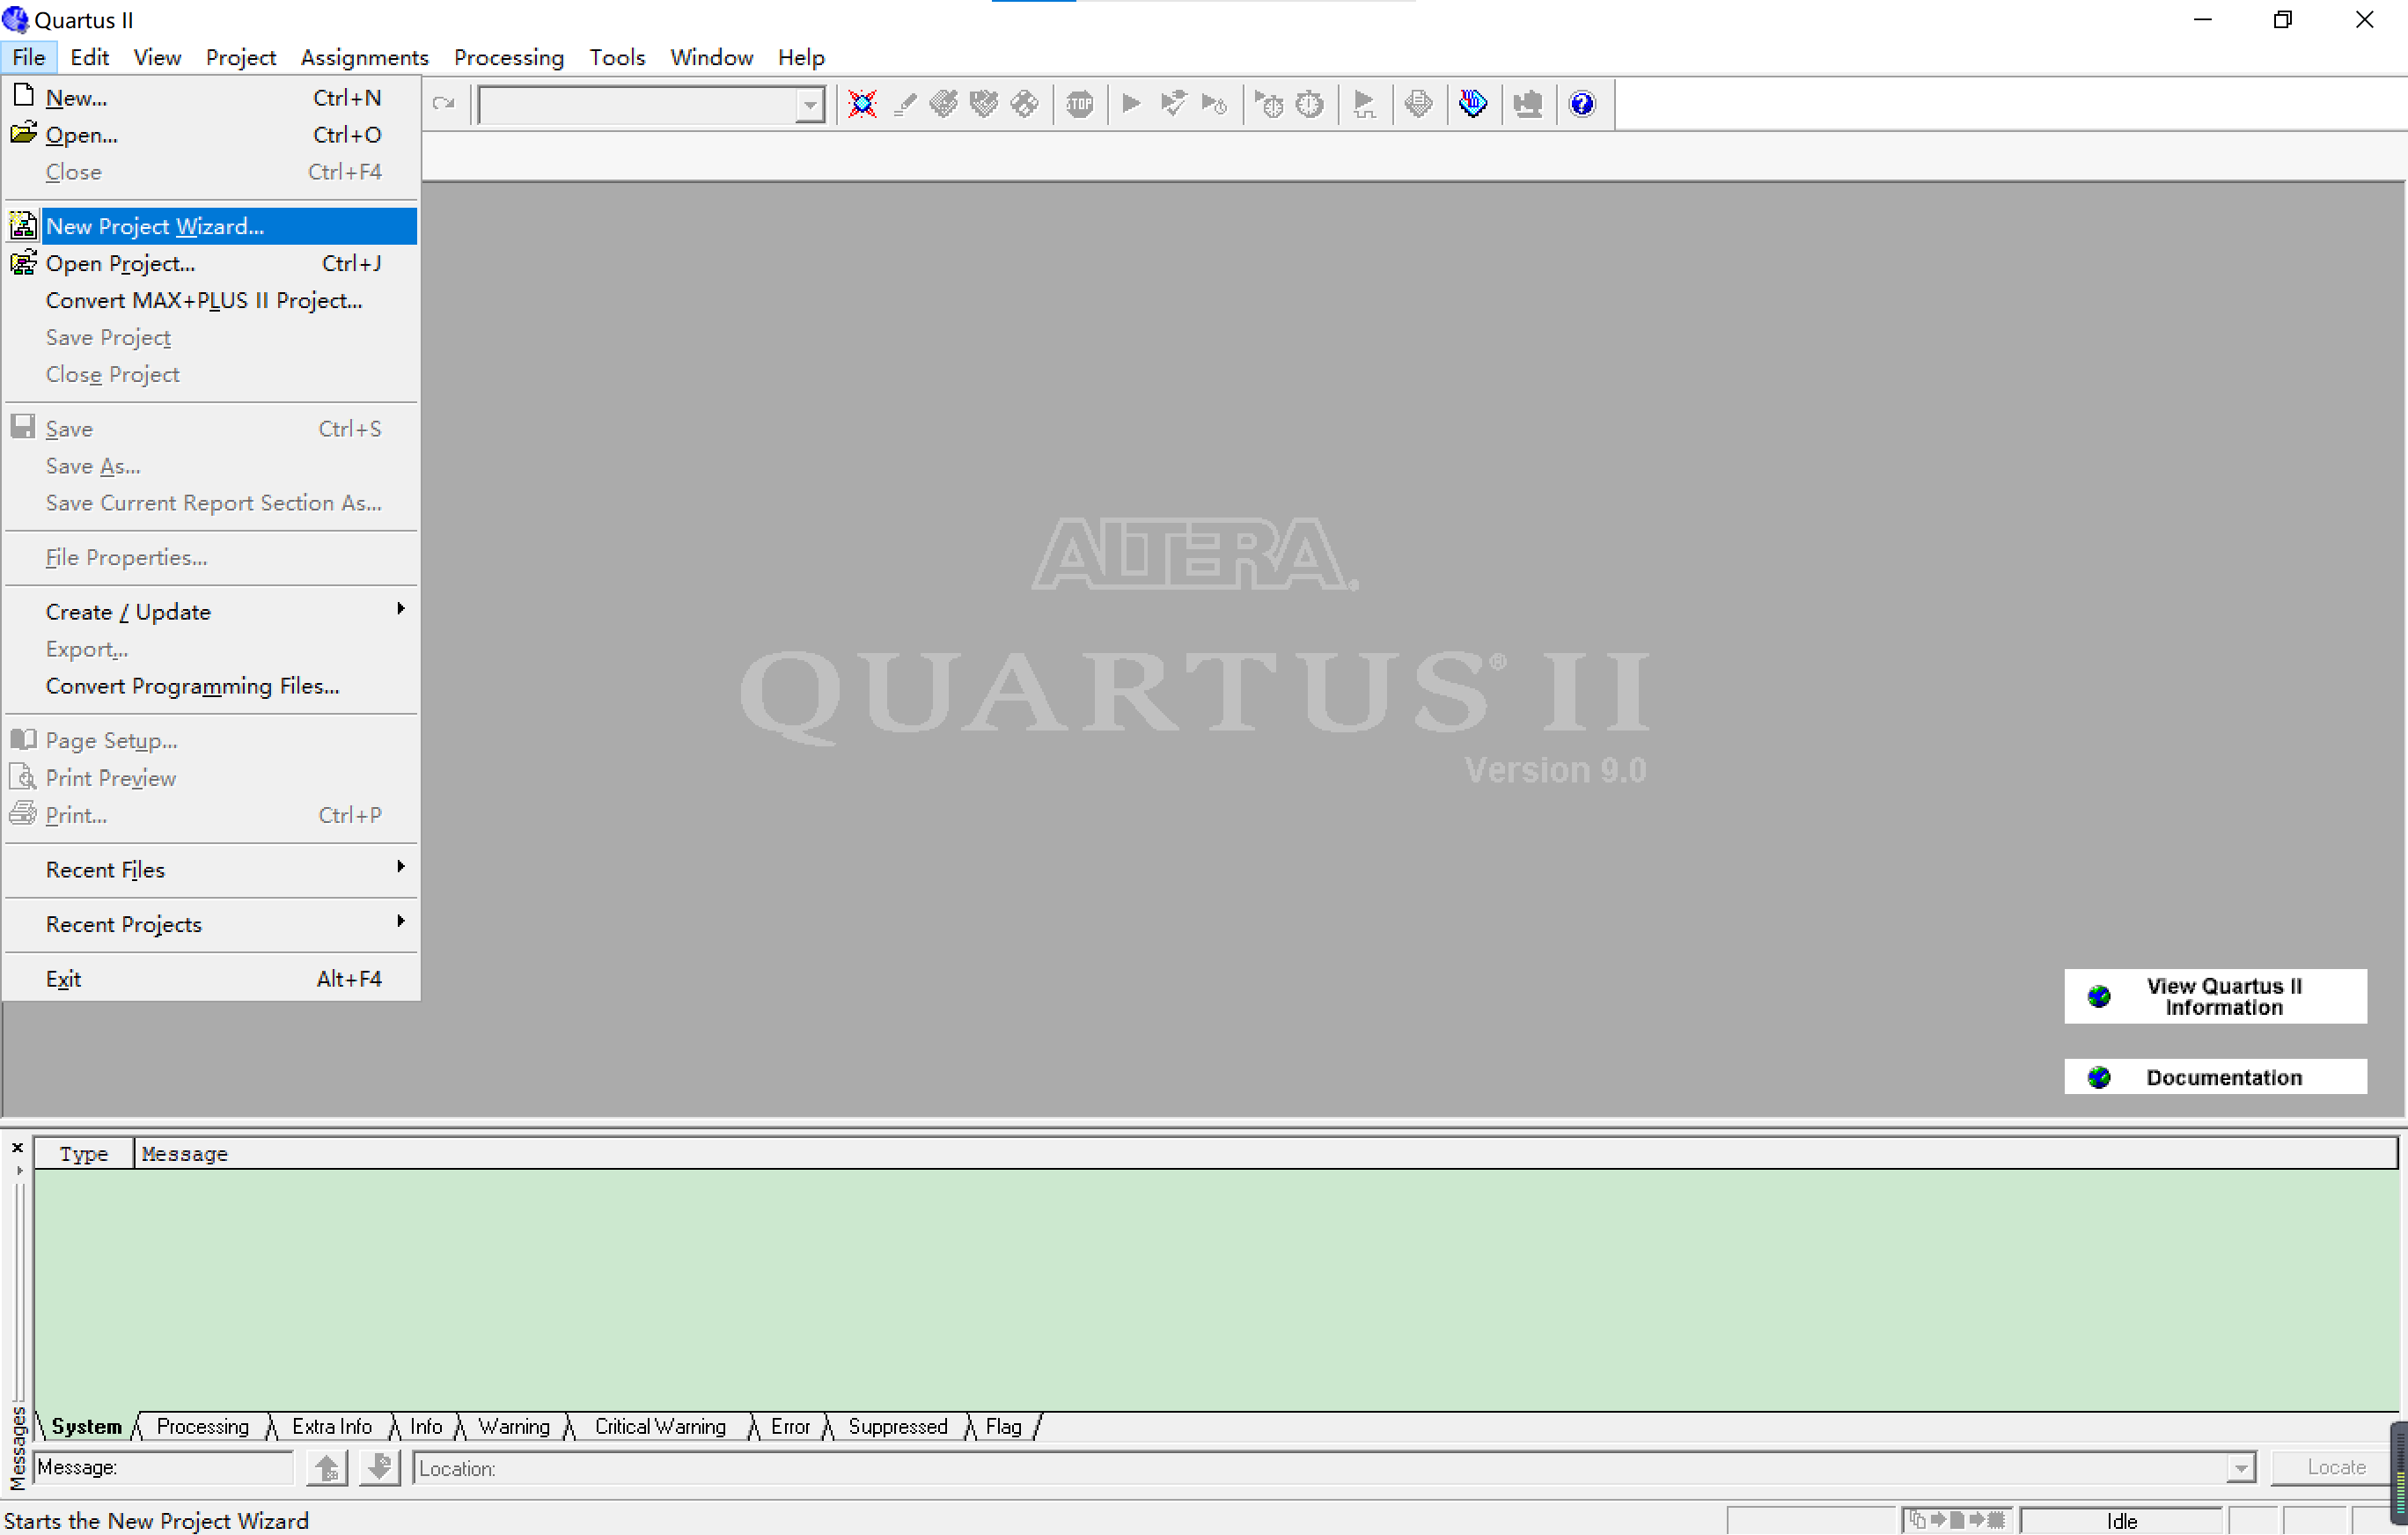
Task: Select New Project Wizard menu item
Action: coord(155,226)
